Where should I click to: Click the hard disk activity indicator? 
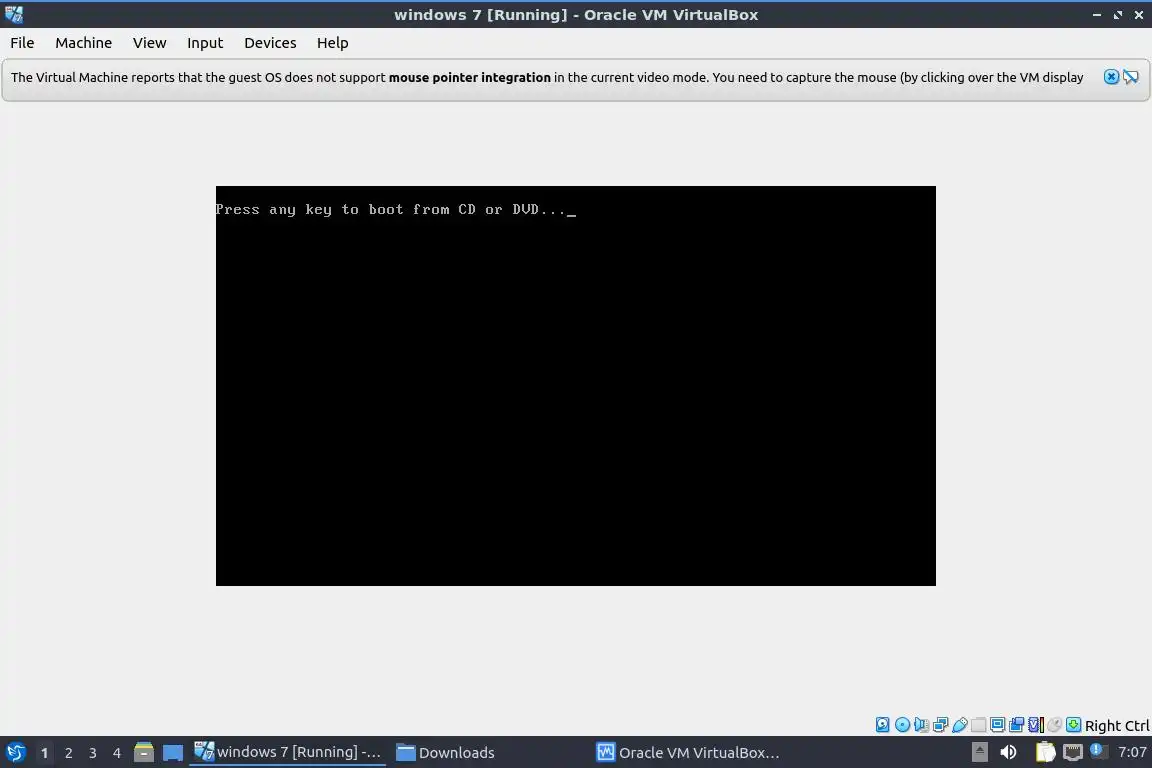click(882, 725)
